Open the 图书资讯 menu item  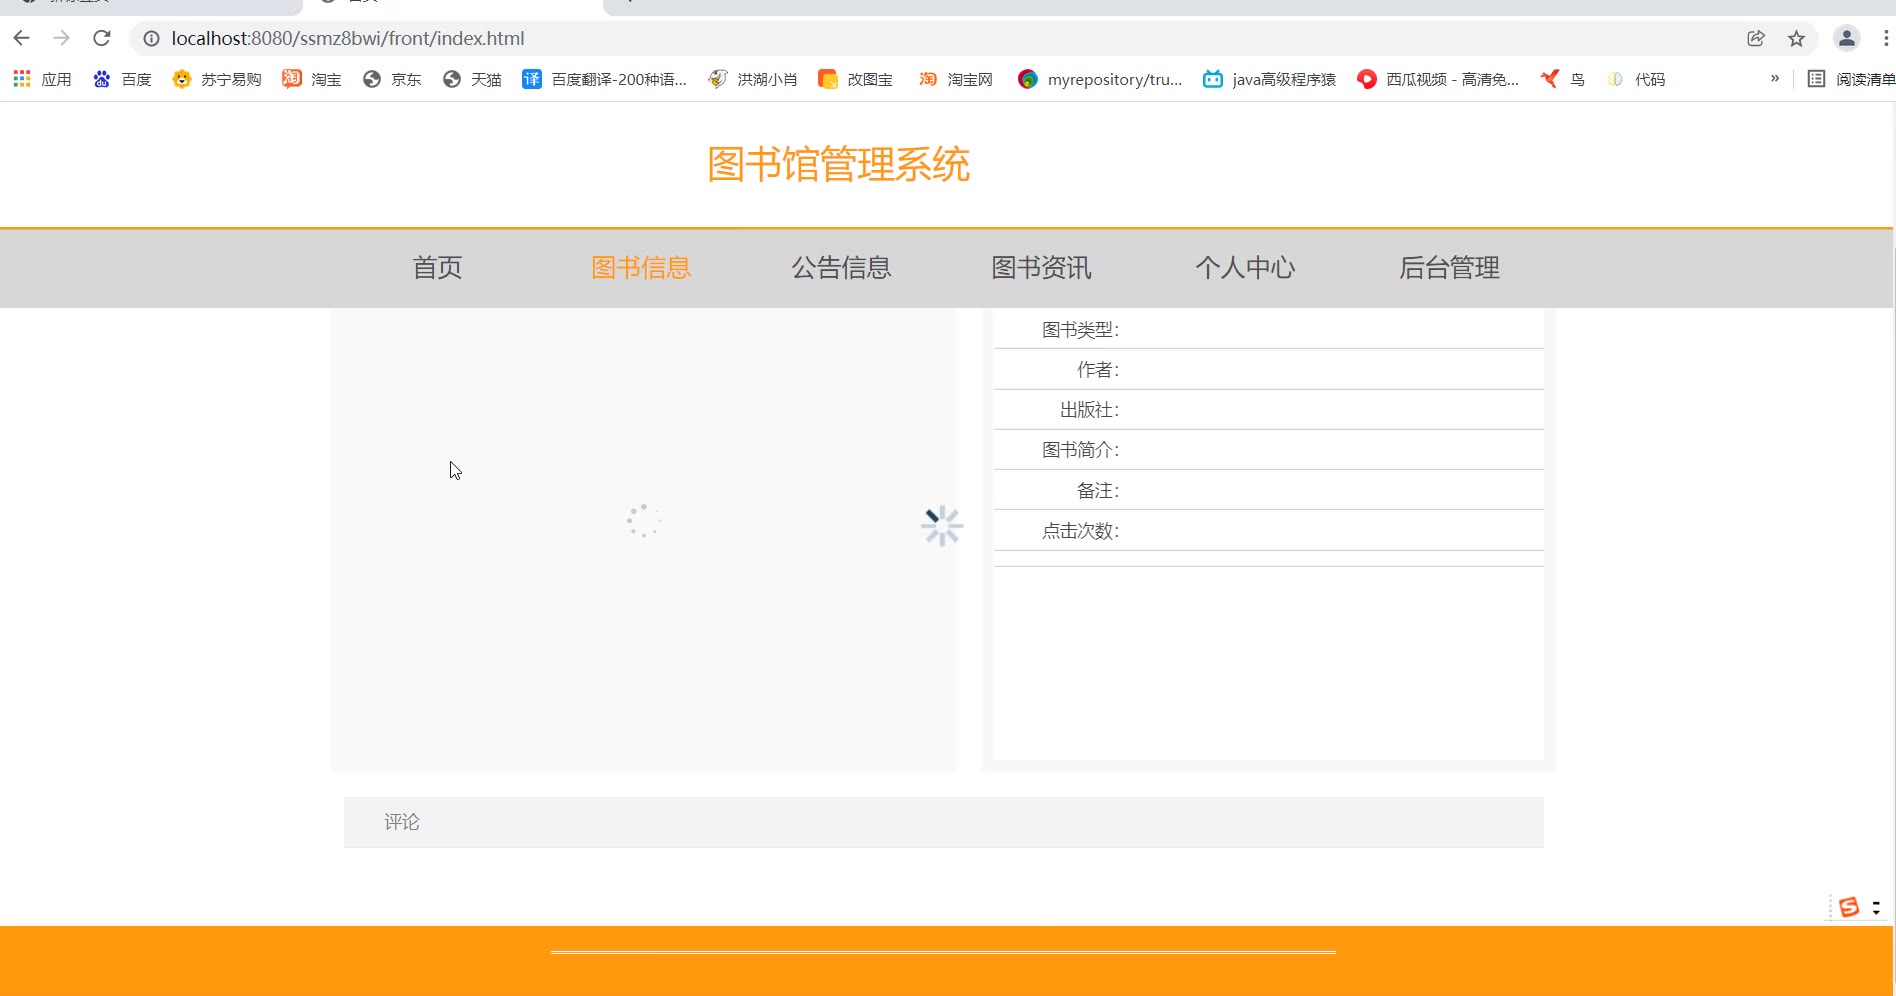pos(1041,268)
